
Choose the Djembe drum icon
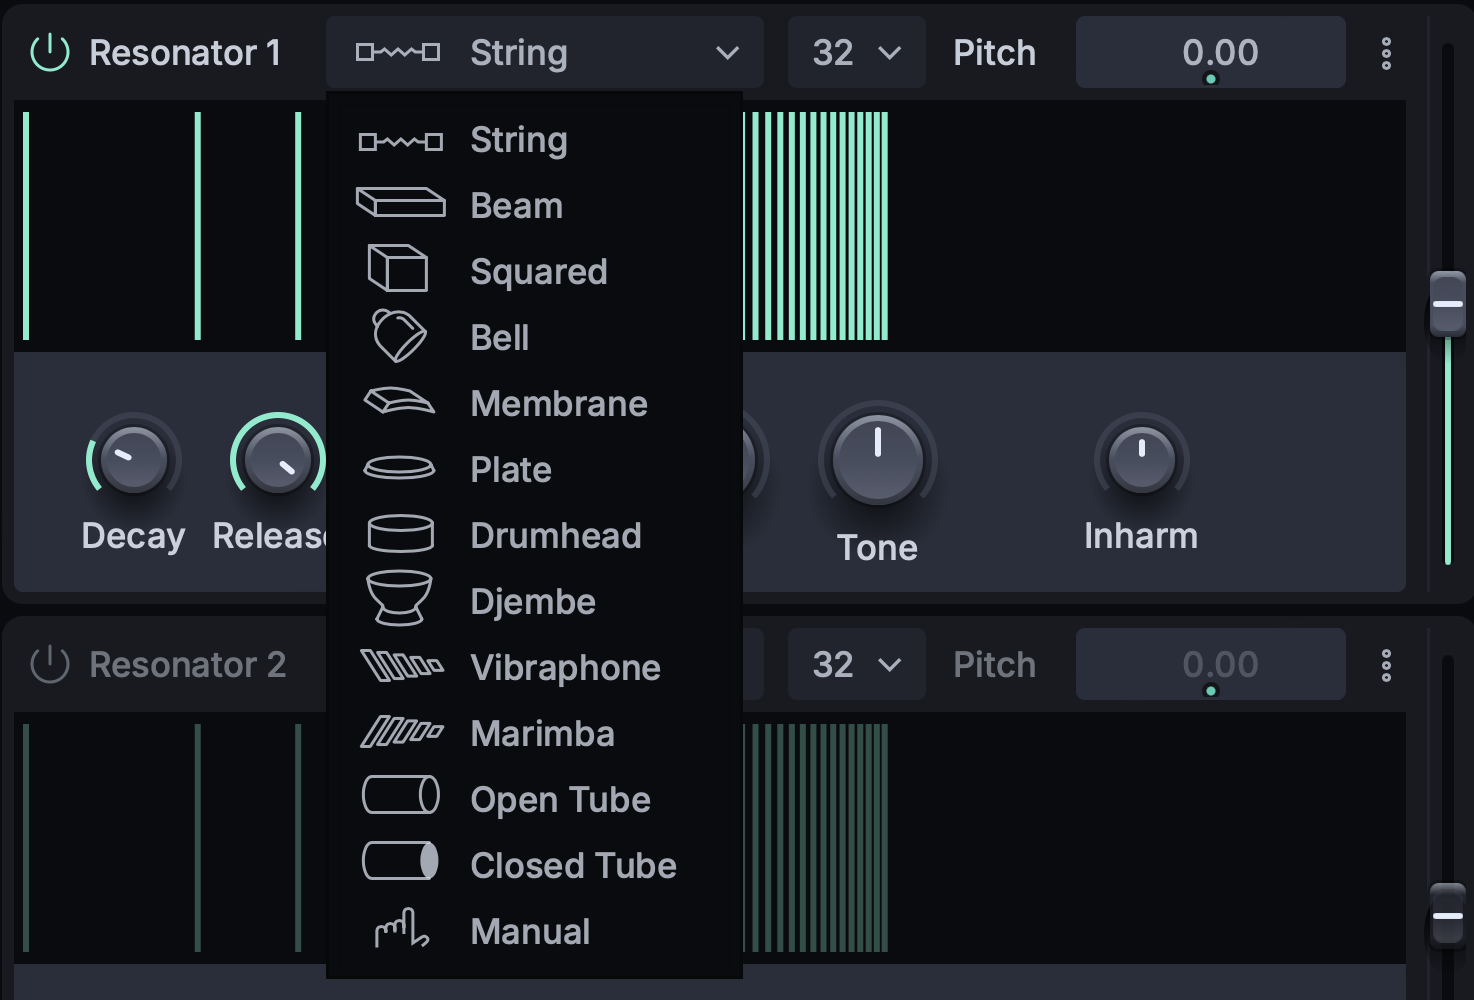(400, 598)
